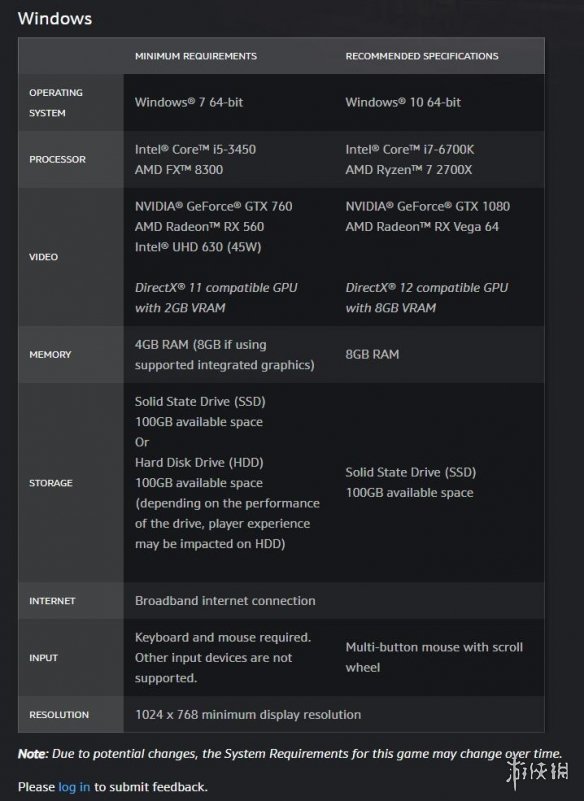Image resolution: width=584 pixels, height=801 pixels.
Task: Click the Storage row label
Action: [x=51, y=483]
